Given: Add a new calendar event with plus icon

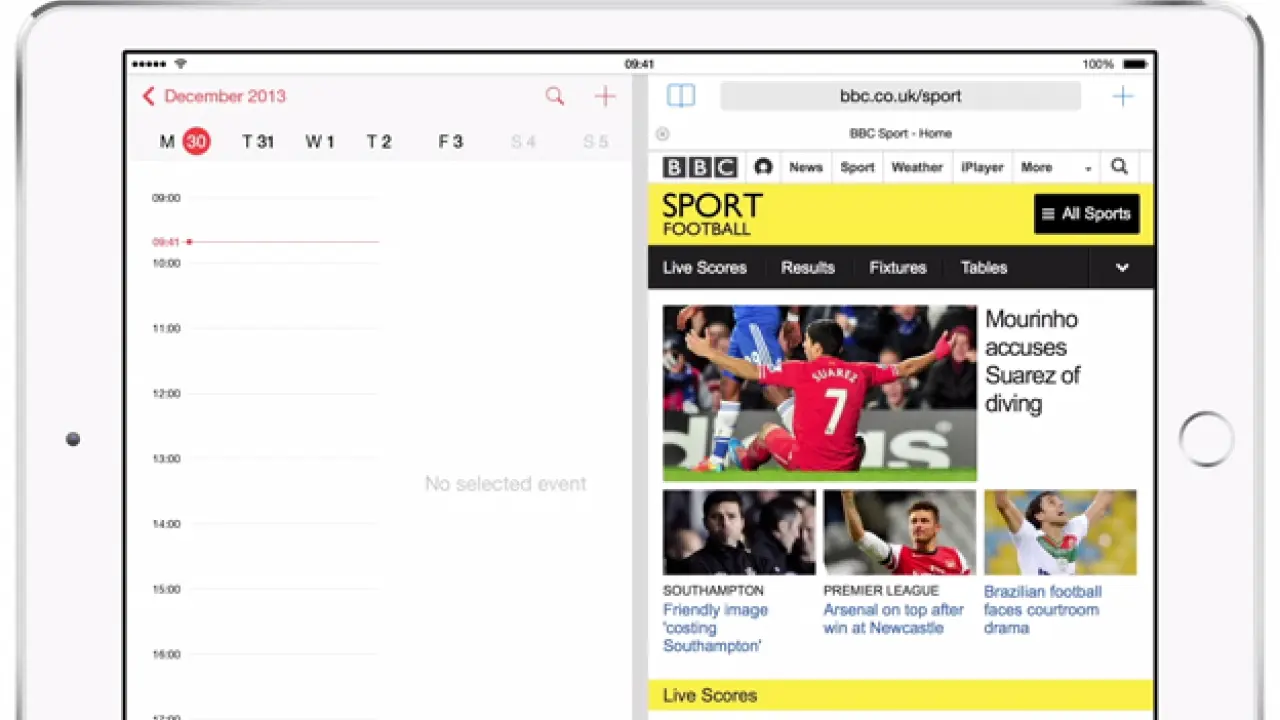Looking at the screenshot, I should point(605,96).
